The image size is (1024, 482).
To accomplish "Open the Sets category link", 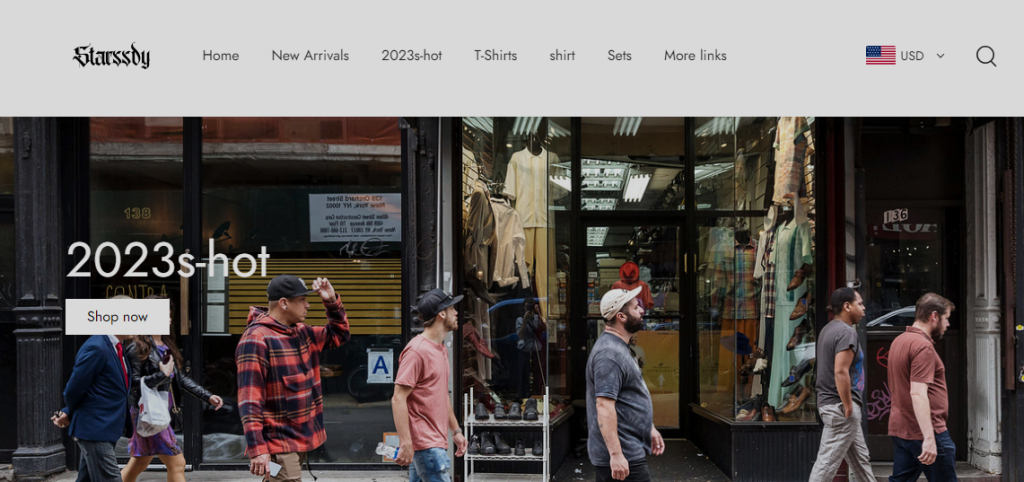I will pos(619,56).
